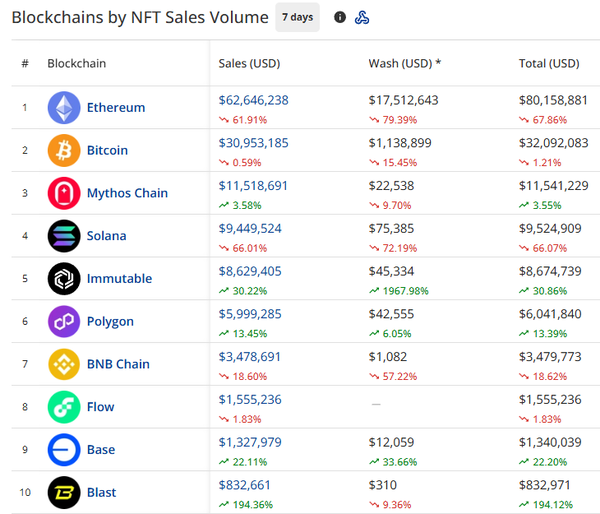Sort by Wash (USD) column header
The width and height of the screenshot is (600, 514).
tap(405, 64)
